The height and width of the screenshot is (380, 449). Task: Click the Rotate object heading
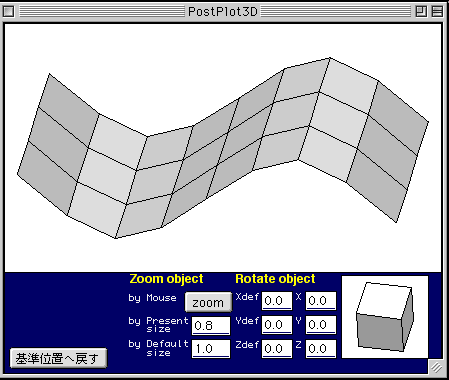pos(275,279)
